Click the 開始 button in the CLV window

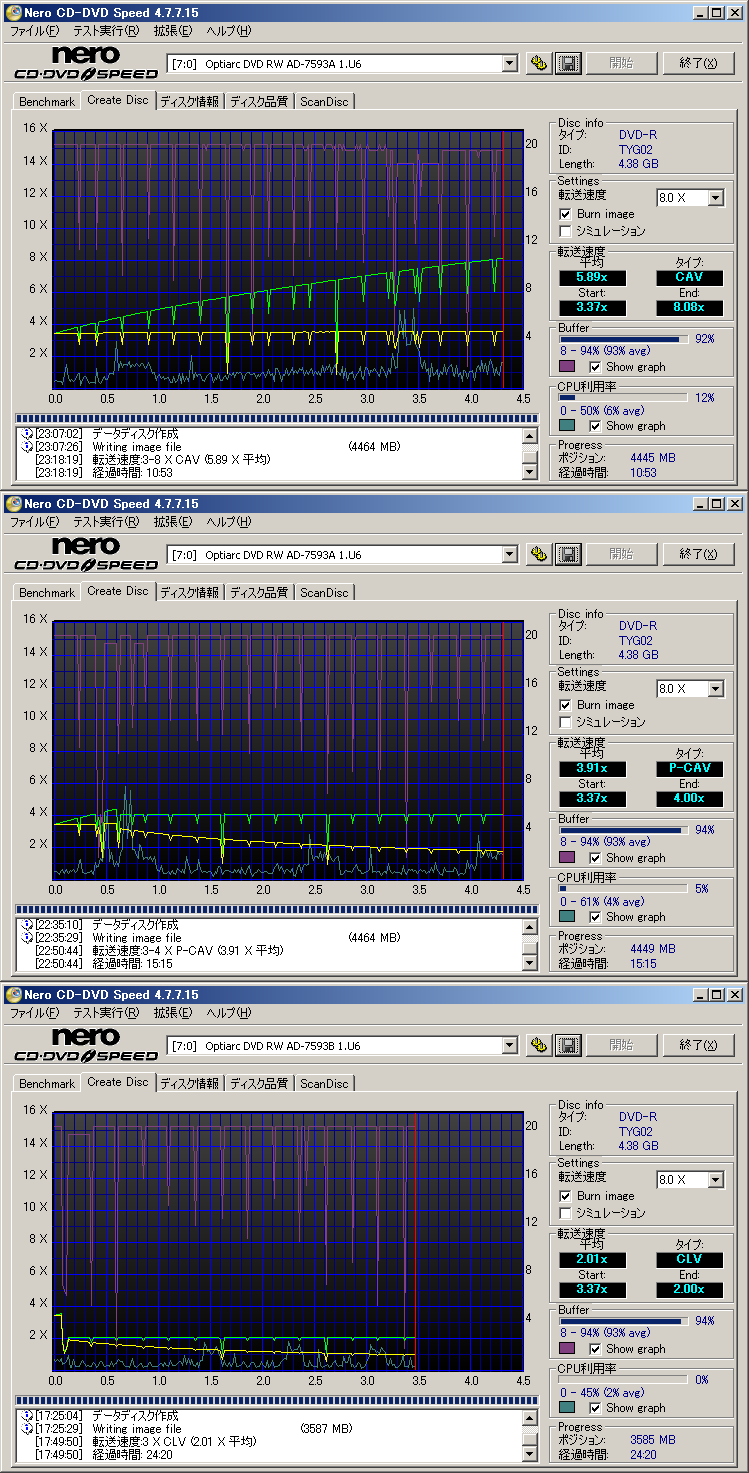(621, 1045)
